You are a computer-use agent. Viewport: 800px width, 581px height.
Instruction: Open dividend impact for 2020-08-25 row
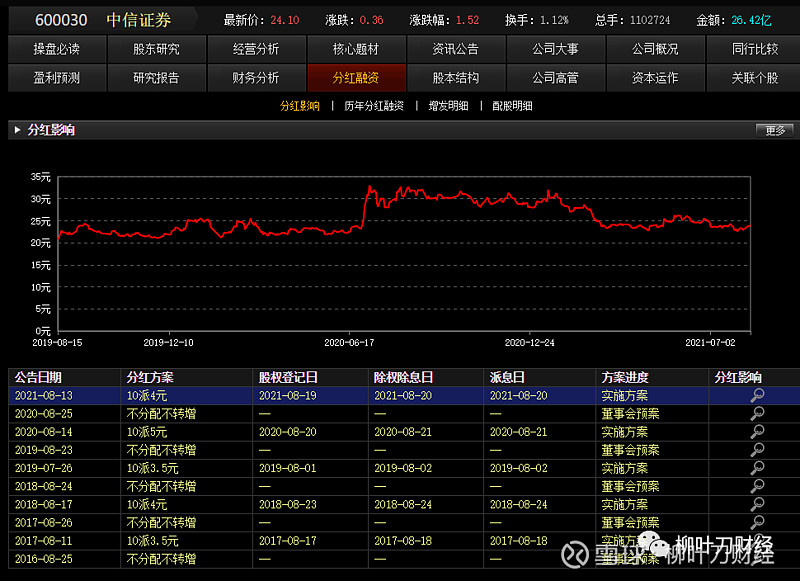tap(757, 413)
